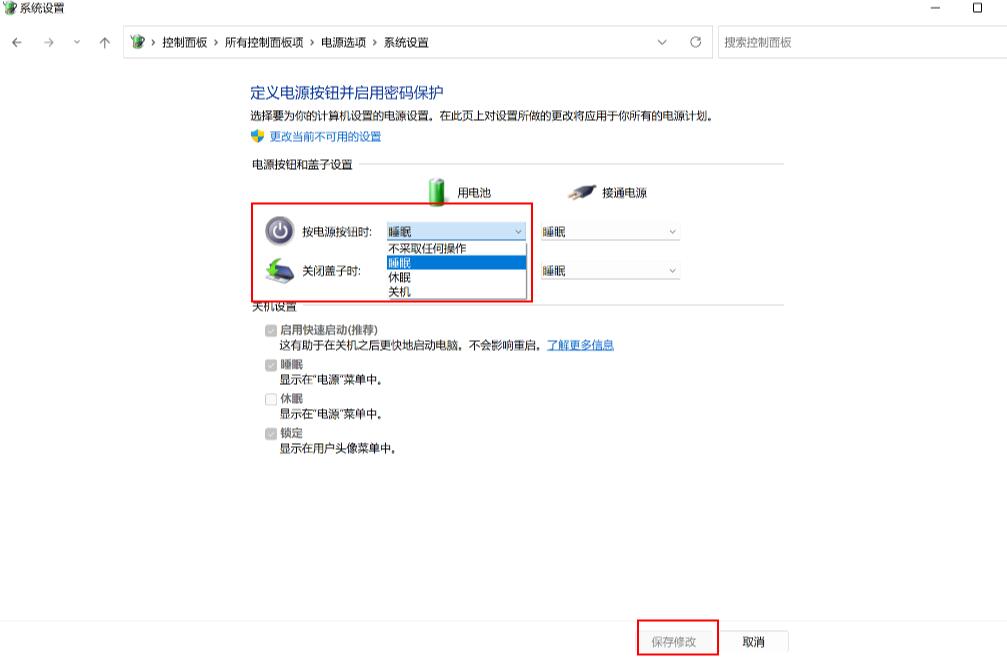
Task: Open 控制面板 breadcrumb
Action: pos(184,42)
